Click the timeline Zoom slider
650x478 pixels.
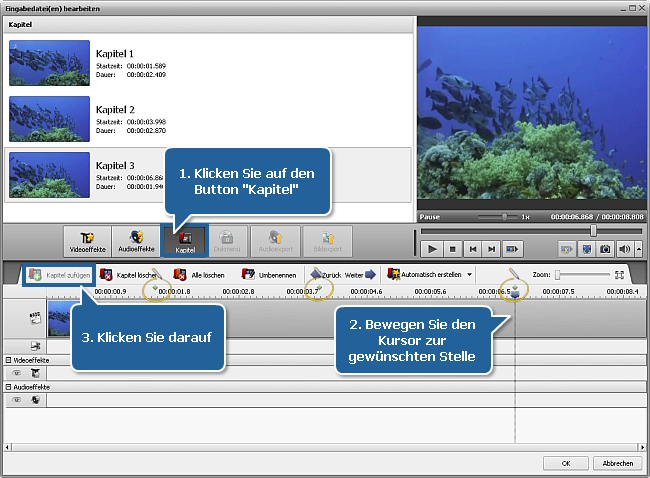tap(582, 274)
